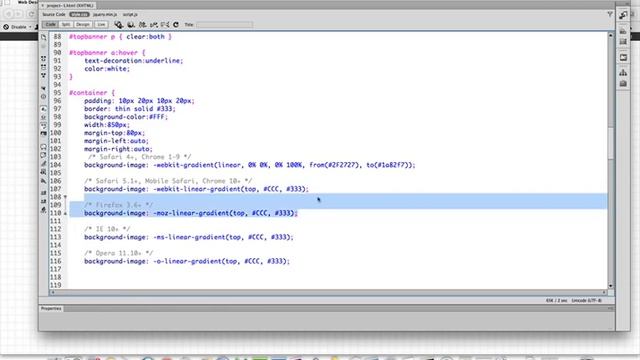Open Recent Snippets icon in coding toolbar
Screen dimensions: 640x360
44,172
